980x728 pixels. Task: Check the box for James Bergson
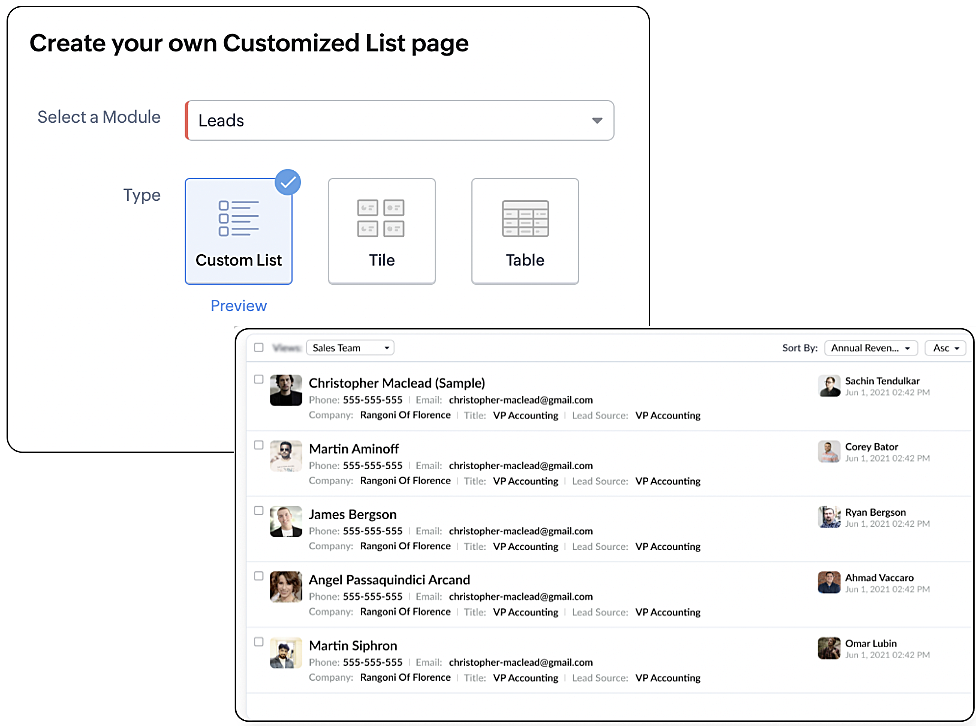pos(259,511)
